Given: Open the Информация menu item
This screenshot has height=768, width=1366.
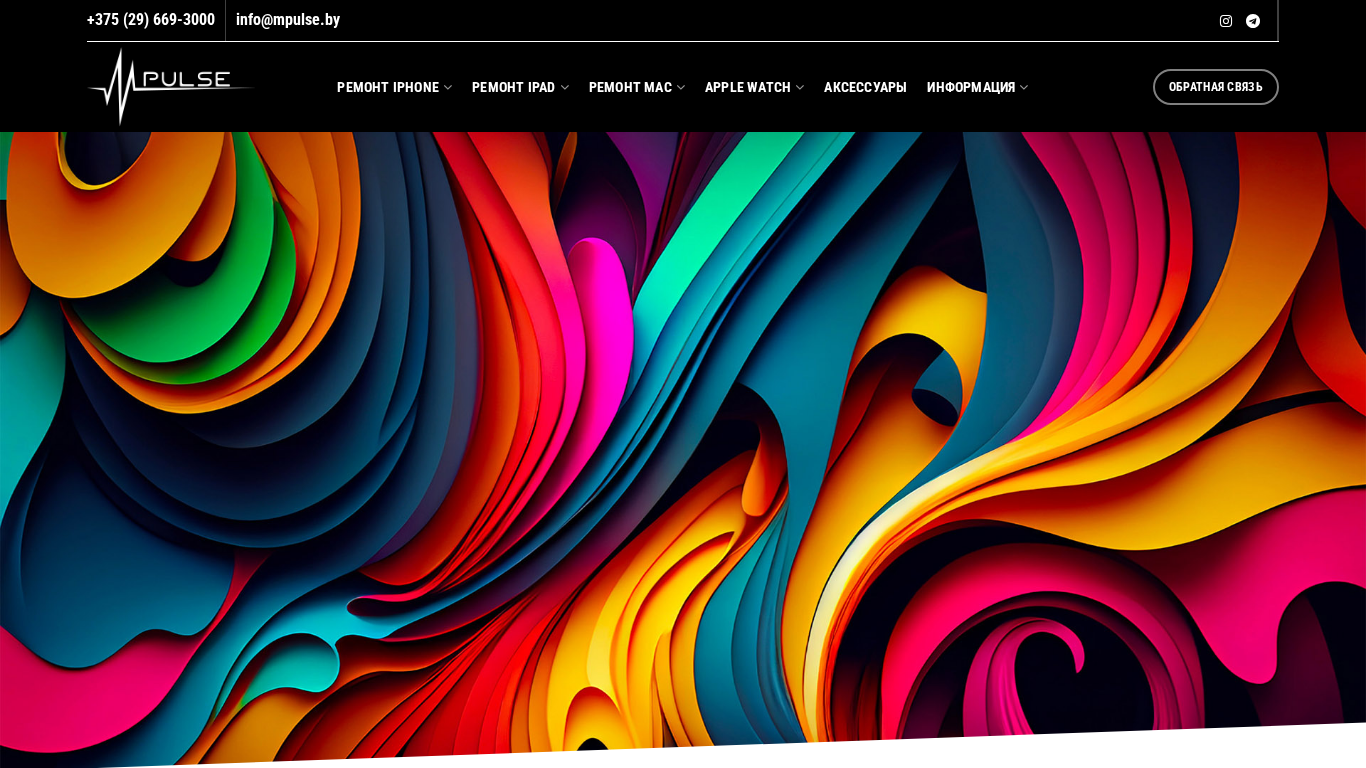Looking at the screenshot, I should pyautogui.click(x=971, y=88).
